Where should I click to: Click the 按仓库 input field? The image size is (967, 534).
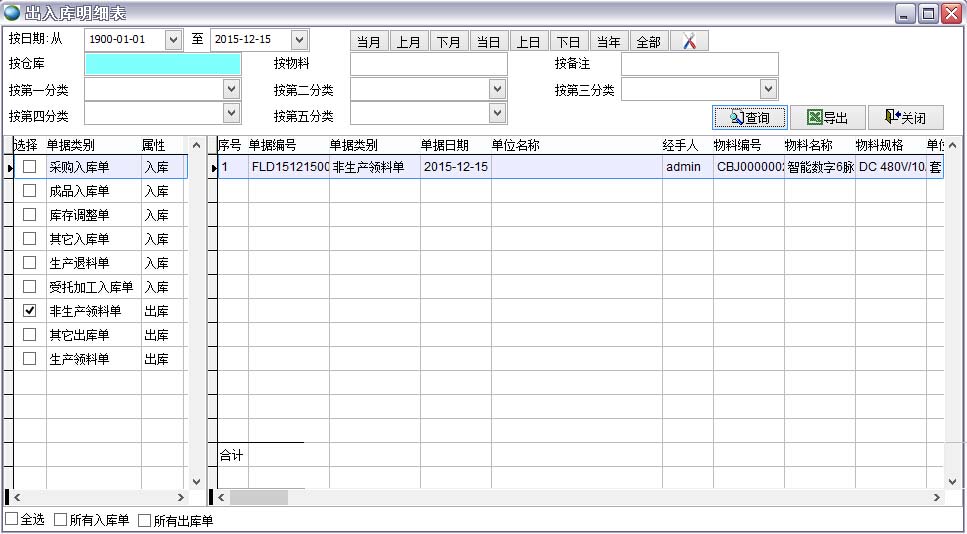click(x=162, y=65)
